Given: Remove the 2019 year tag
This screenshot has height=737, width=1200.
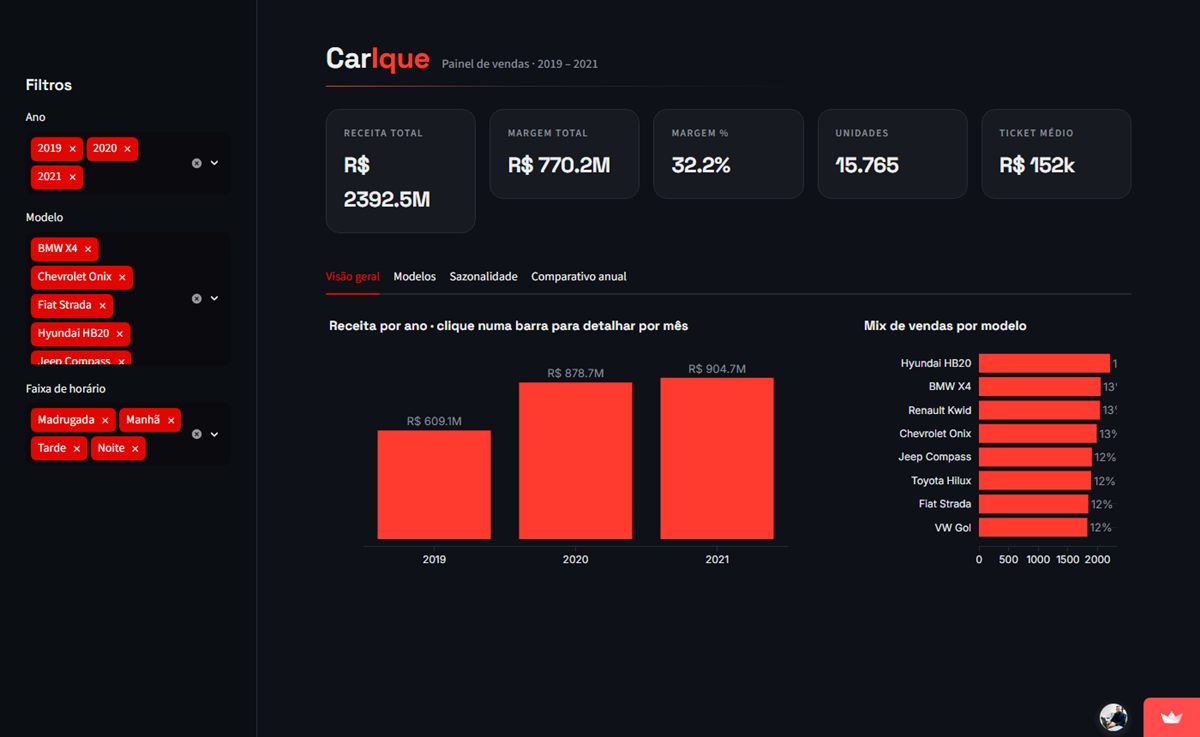Looking at the screenshot, I should 72,149.
